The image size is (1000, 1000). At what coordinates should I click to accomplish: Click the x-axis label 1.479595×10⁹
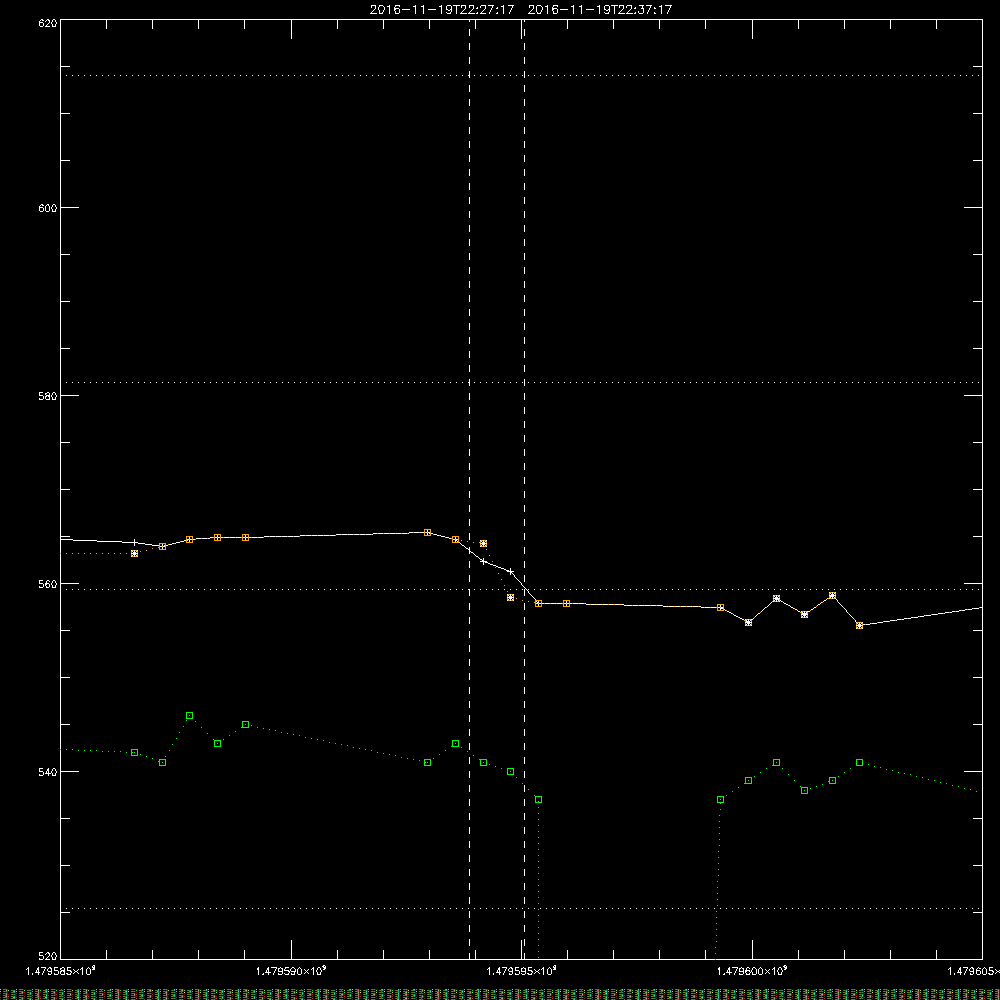[521, 971]
